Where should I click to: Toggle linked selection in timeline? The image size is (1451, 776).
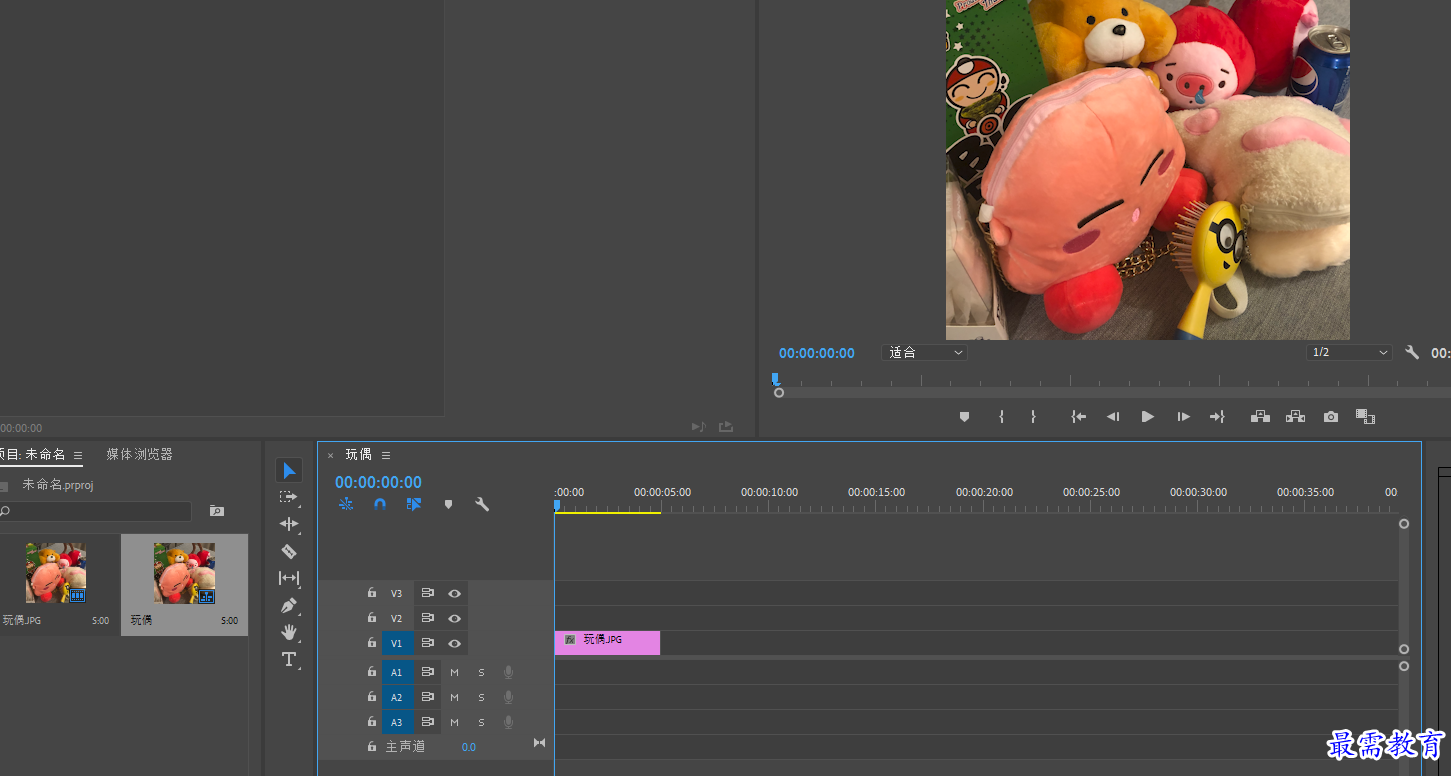pos(414,504)
